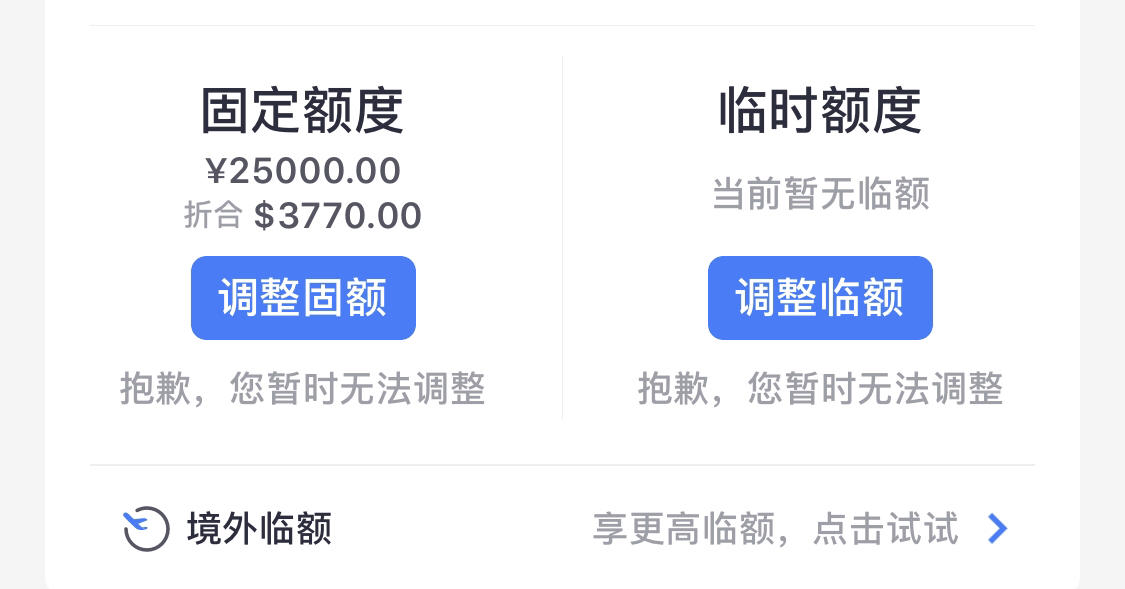
Task: Click the 抱歉 notice under 调整固额
Action: (303, 389)
